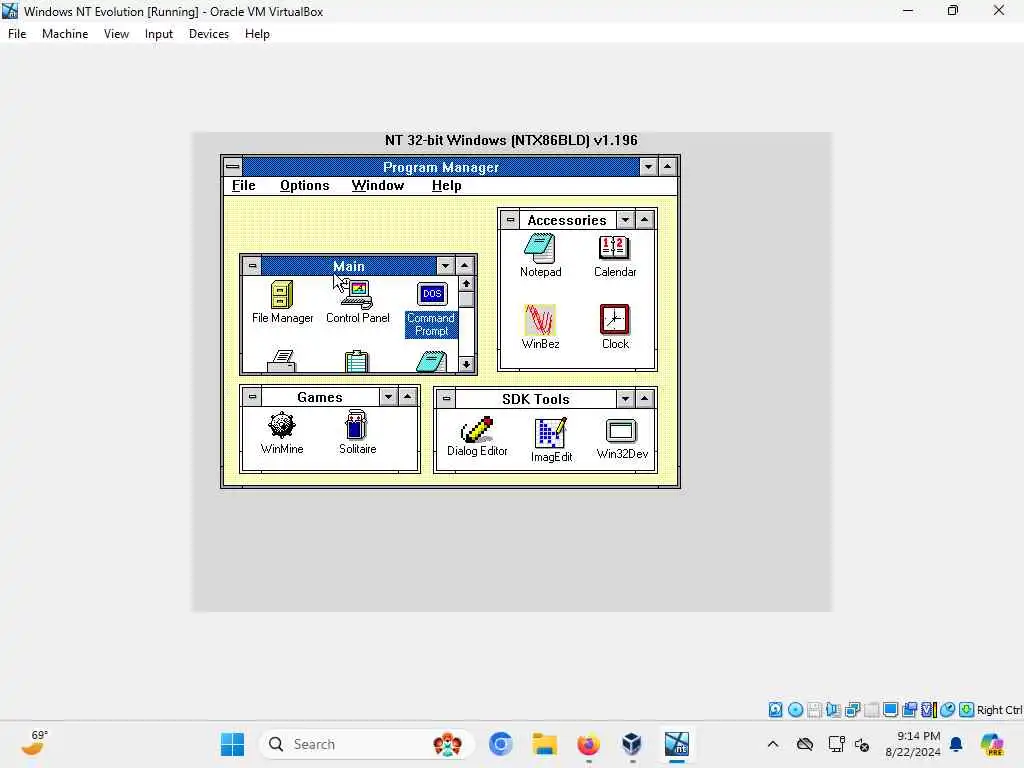Show hidden system tray icons
The width and height of the screenshot is (1024, 768).
(x=773, y=744)
